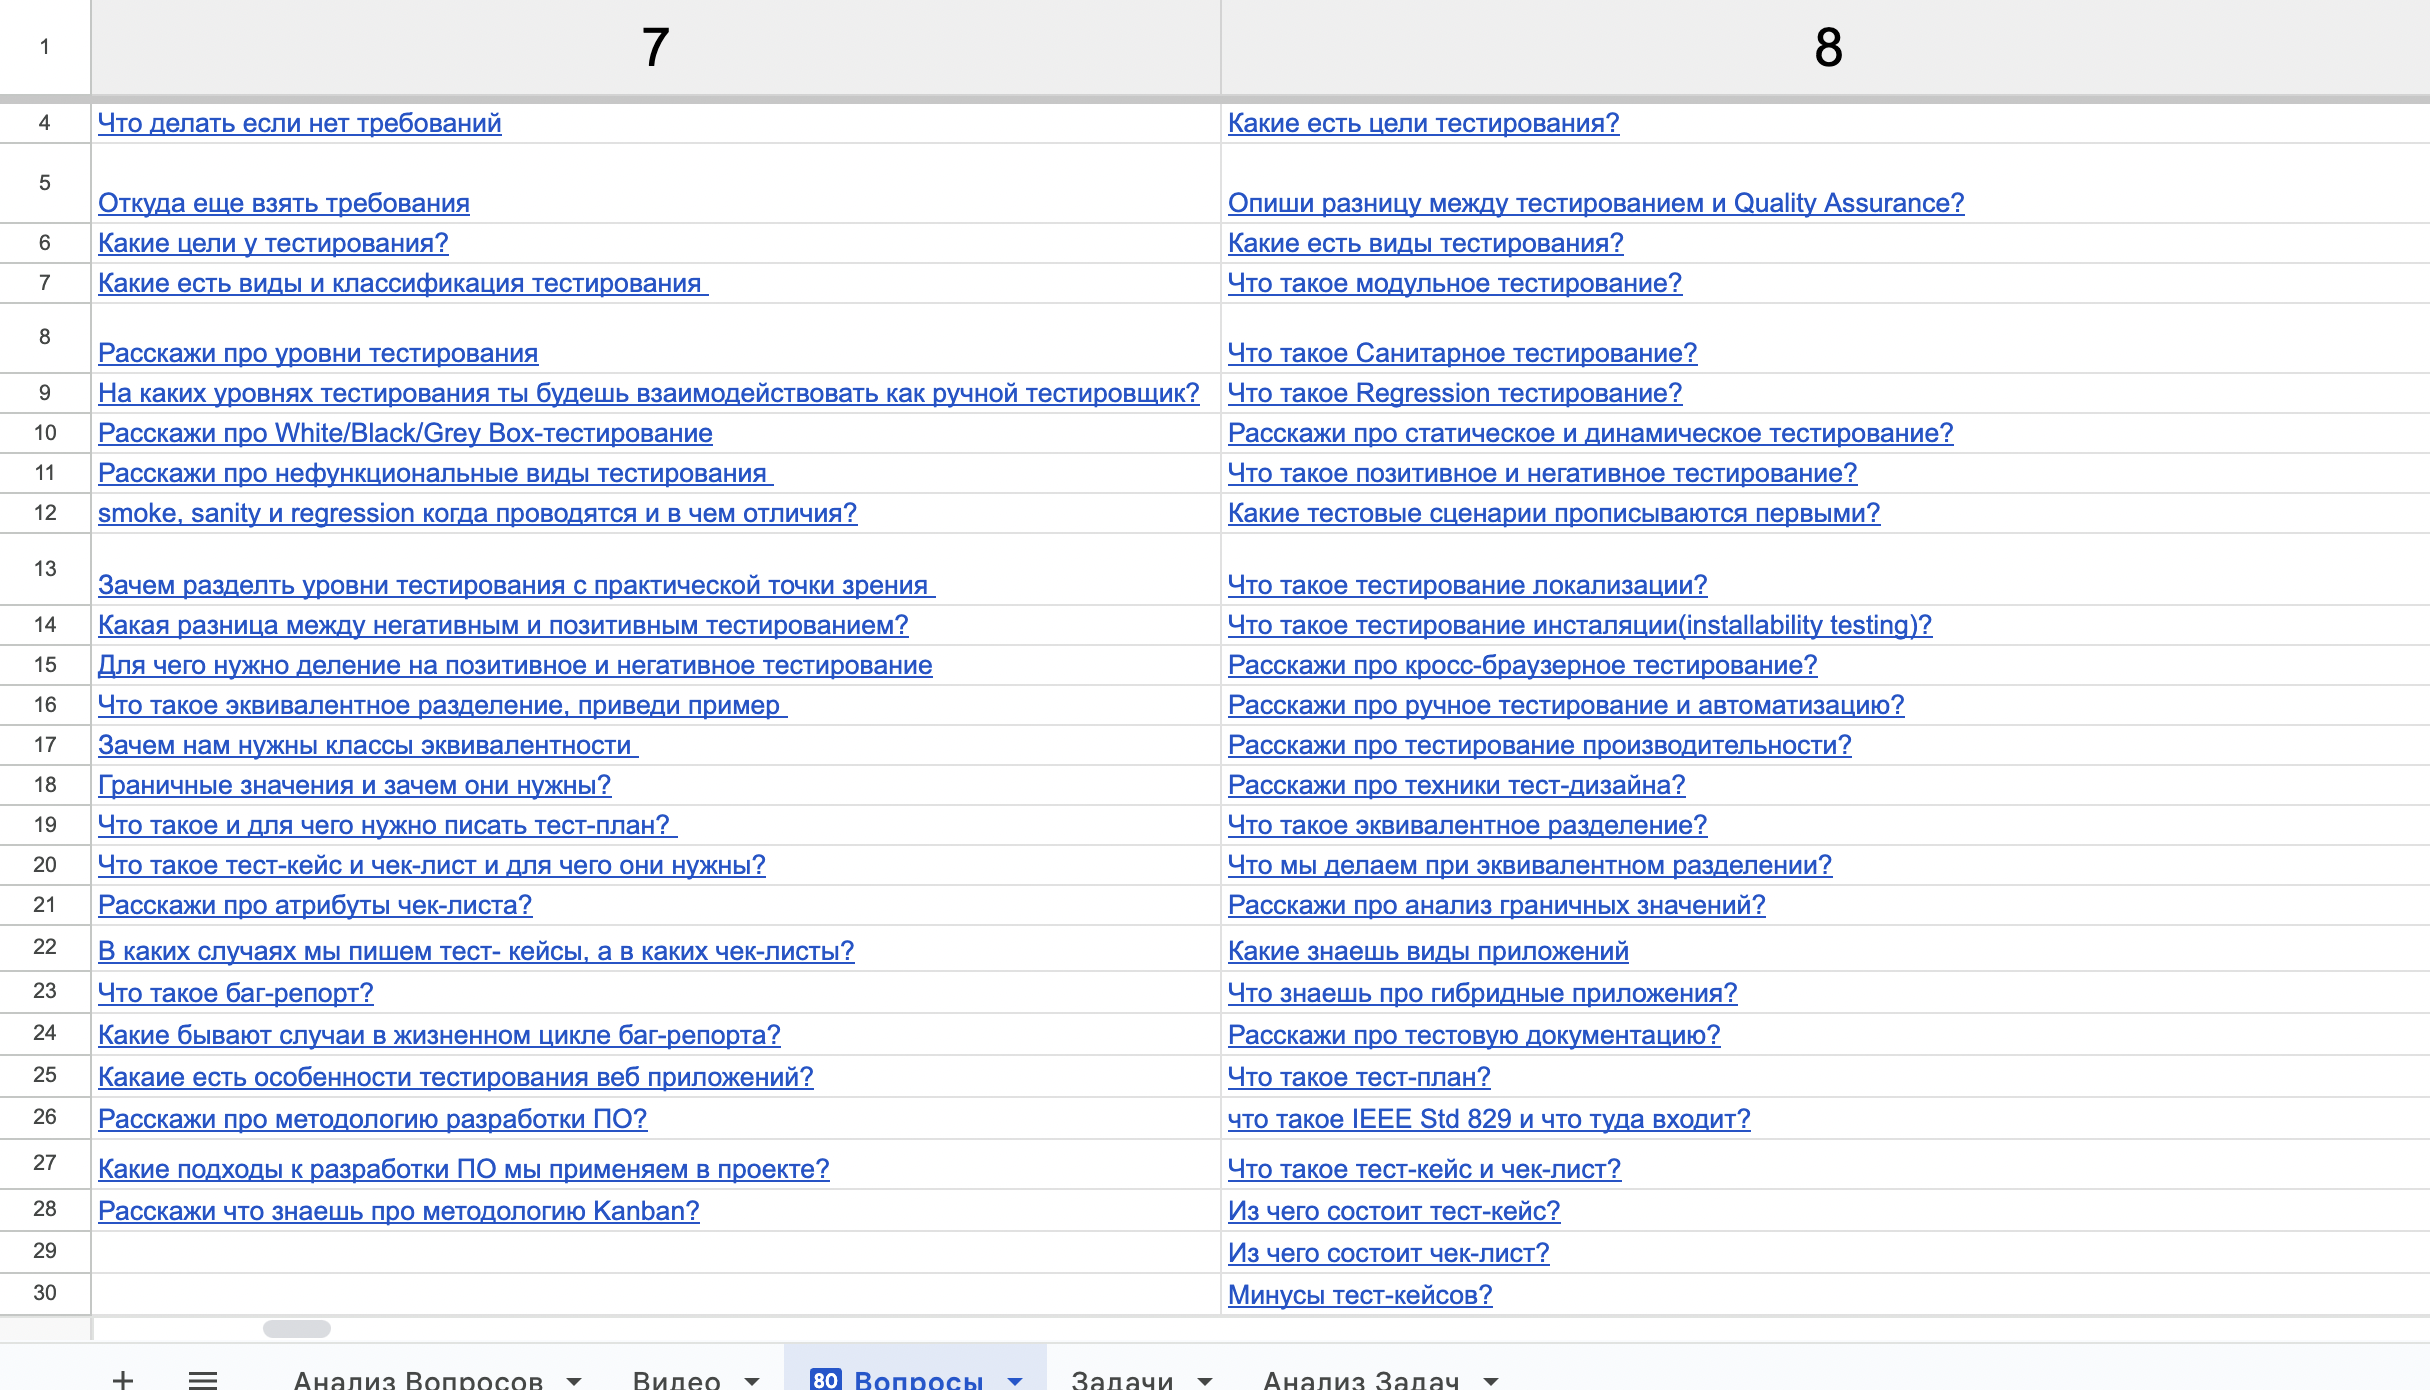The height and width of the screenshot is (1390, 2430).
Task: Switch to the Анализ Вопросов sheet tab
Action: pyautogui.click(x=417, y=1380)
